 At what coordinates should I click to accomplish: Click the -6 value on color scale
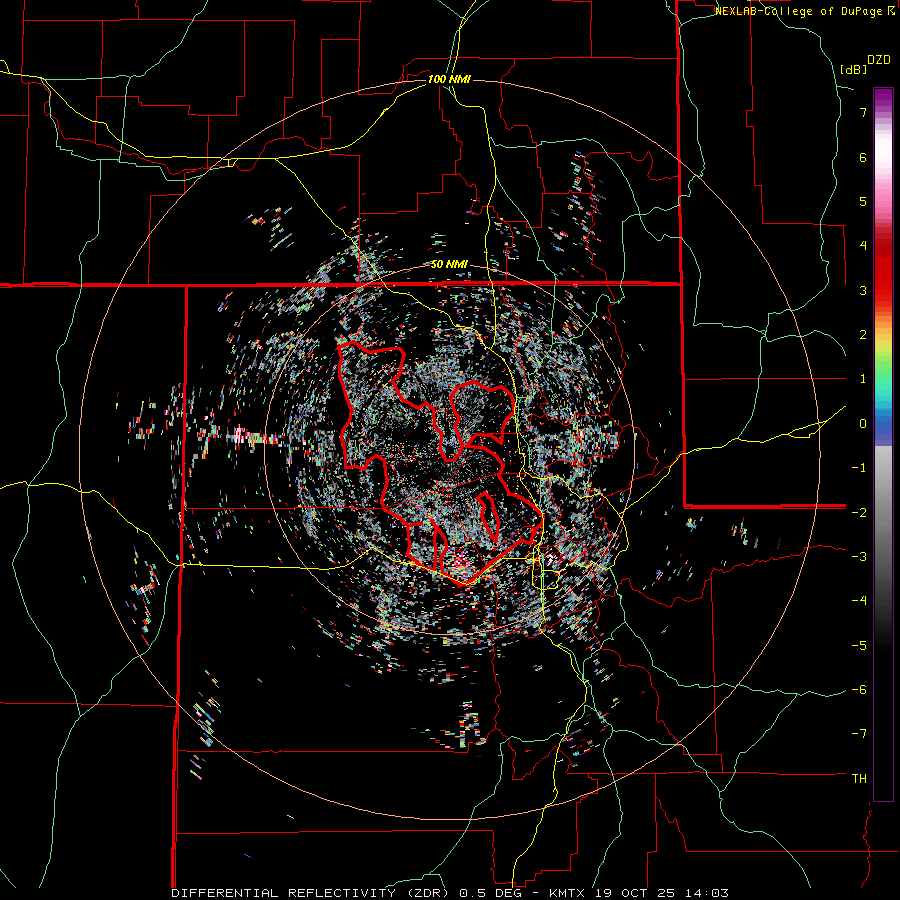pyautogui.click(x=859, y=690)
